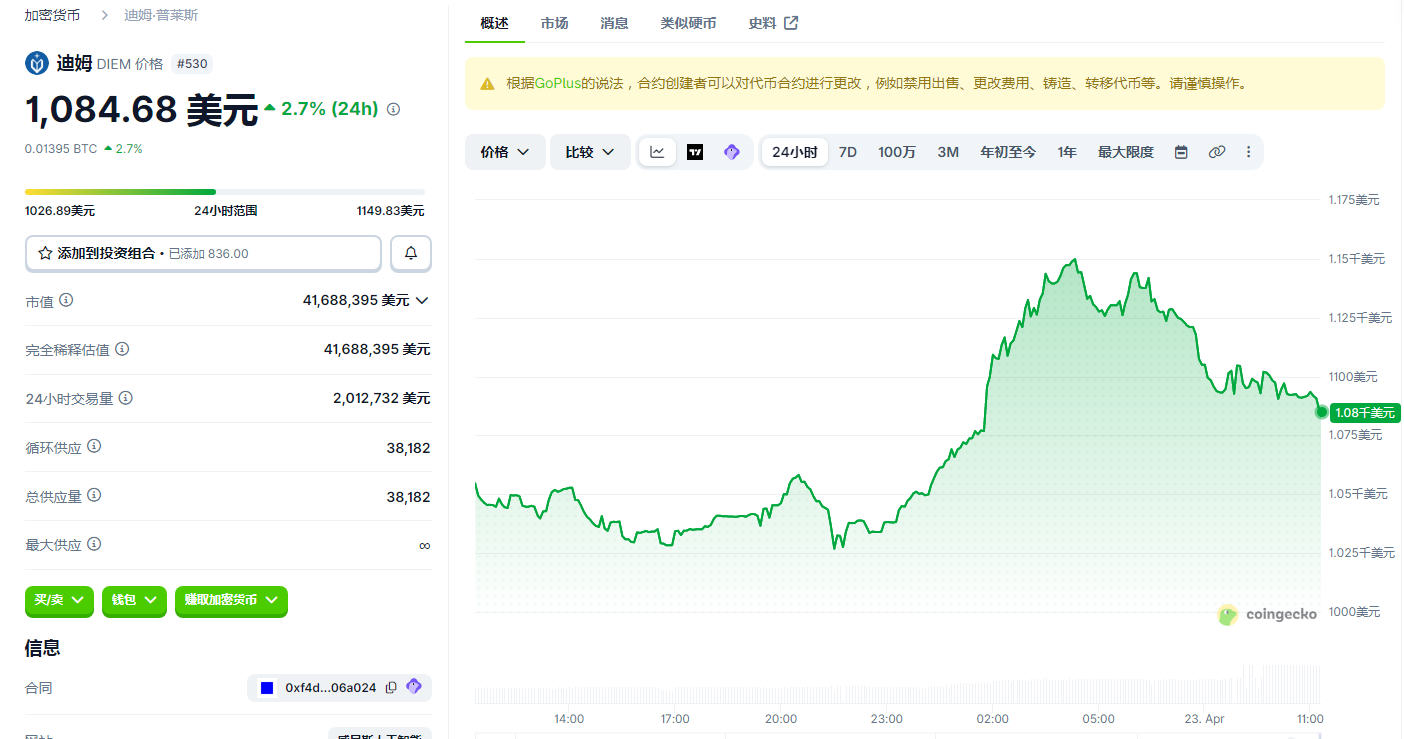Select the 24小时 chart range
Viewport: 1404px width, 739px height.
point(795,152)
